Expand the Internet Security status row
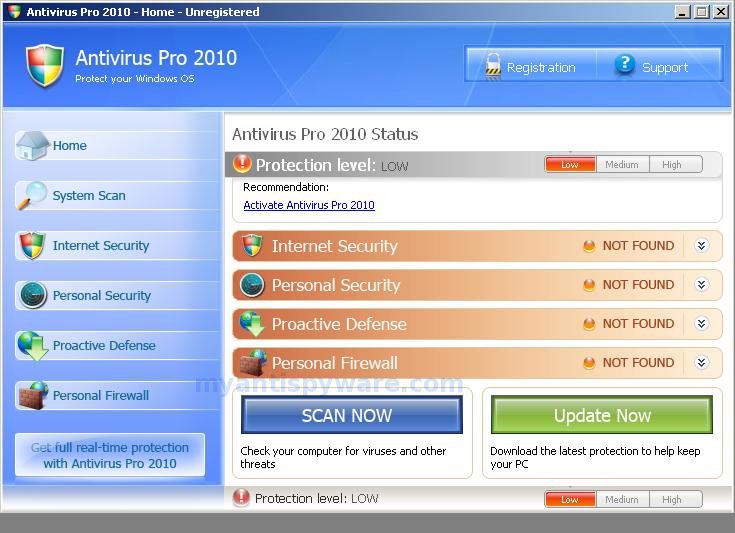Image resolution: width=735 pixels, height=533 pixels. (x=701, y=246)
